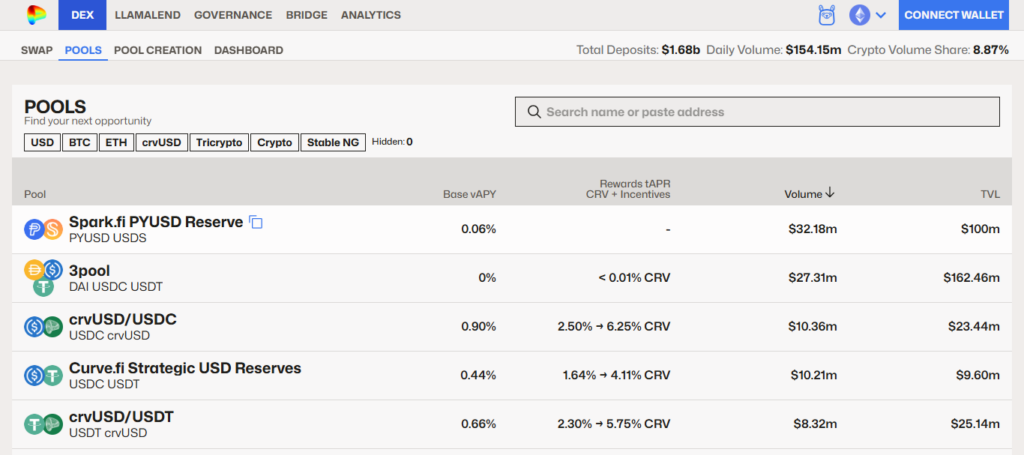This screenshot has height=455, width=1024.
Task: Go to the DASHBOARD tab
Action: pyautogui.click(x=249, y=50)
